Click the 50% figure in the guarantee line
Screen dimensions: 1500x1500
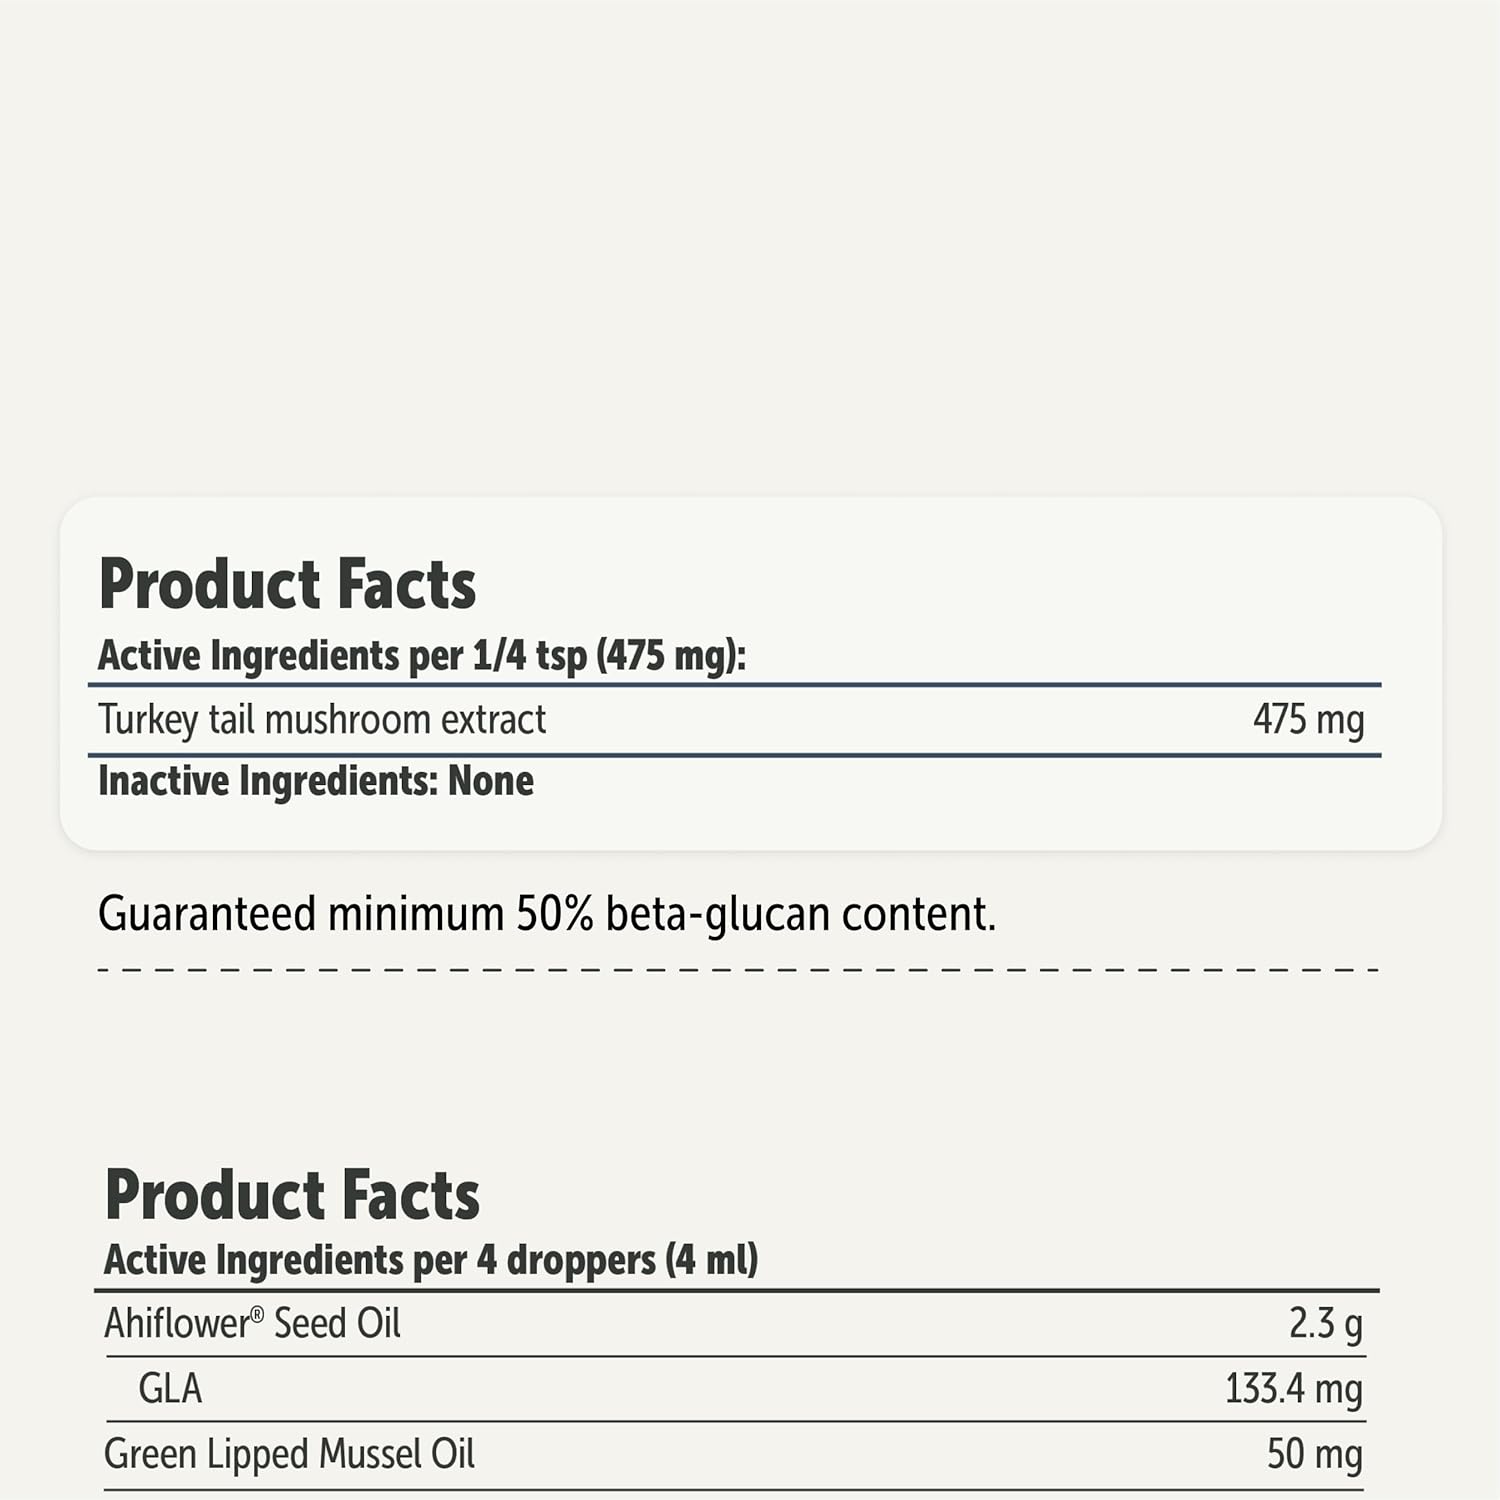[x=555, y=914]
